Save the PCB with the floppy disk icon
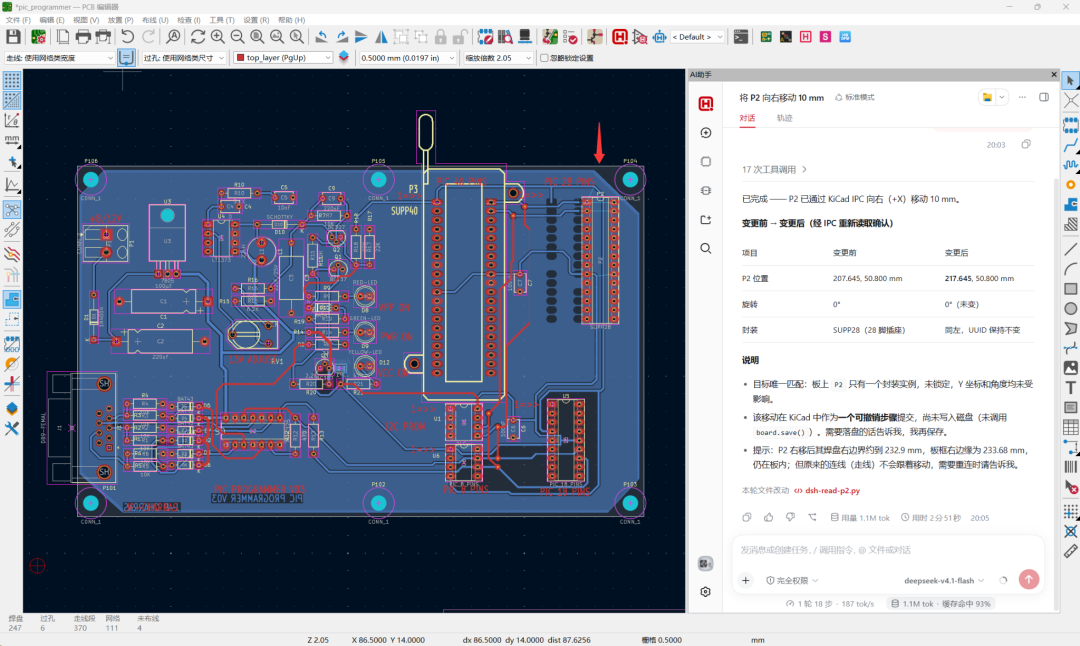This screenshot has width=1080, height=646. point(13,37)
